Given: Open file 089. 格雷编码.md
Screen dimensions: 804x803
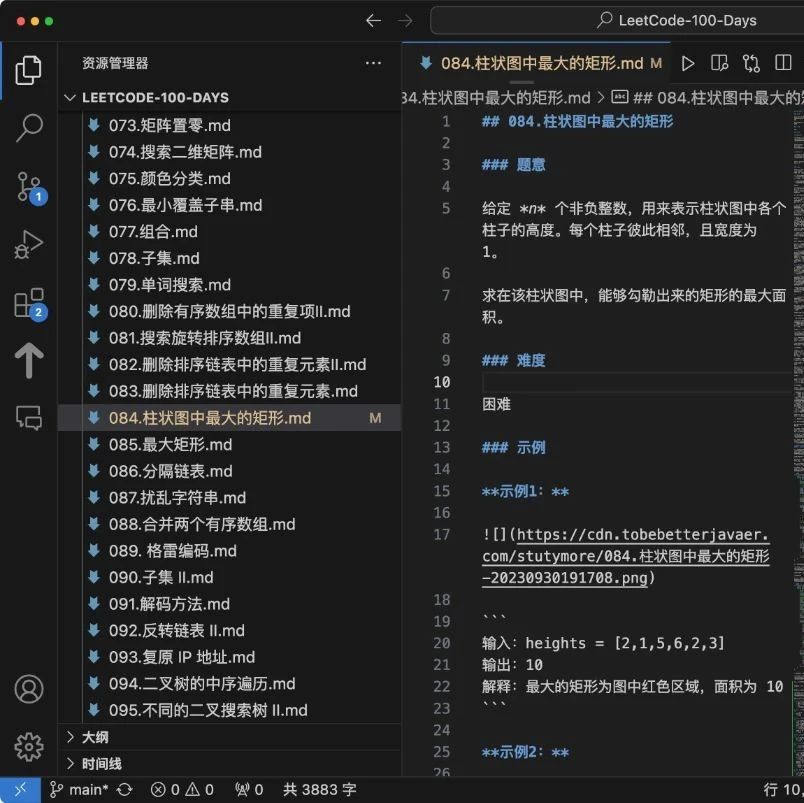Looking at the screenshot, I should 230,551.
